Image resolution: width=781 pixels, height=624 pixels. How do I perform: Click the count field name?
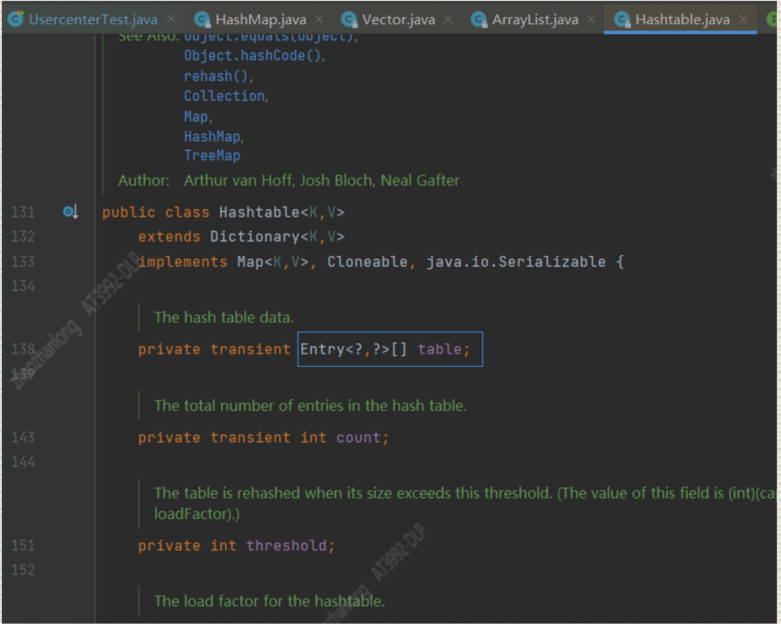(358, 437)
